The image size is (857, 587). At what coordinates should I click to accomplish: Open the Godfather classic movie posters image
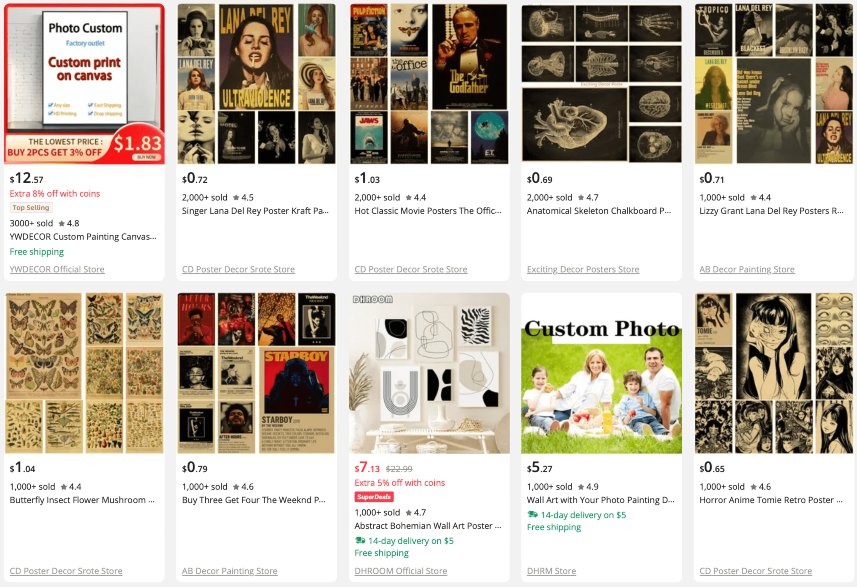coord(429,84)
